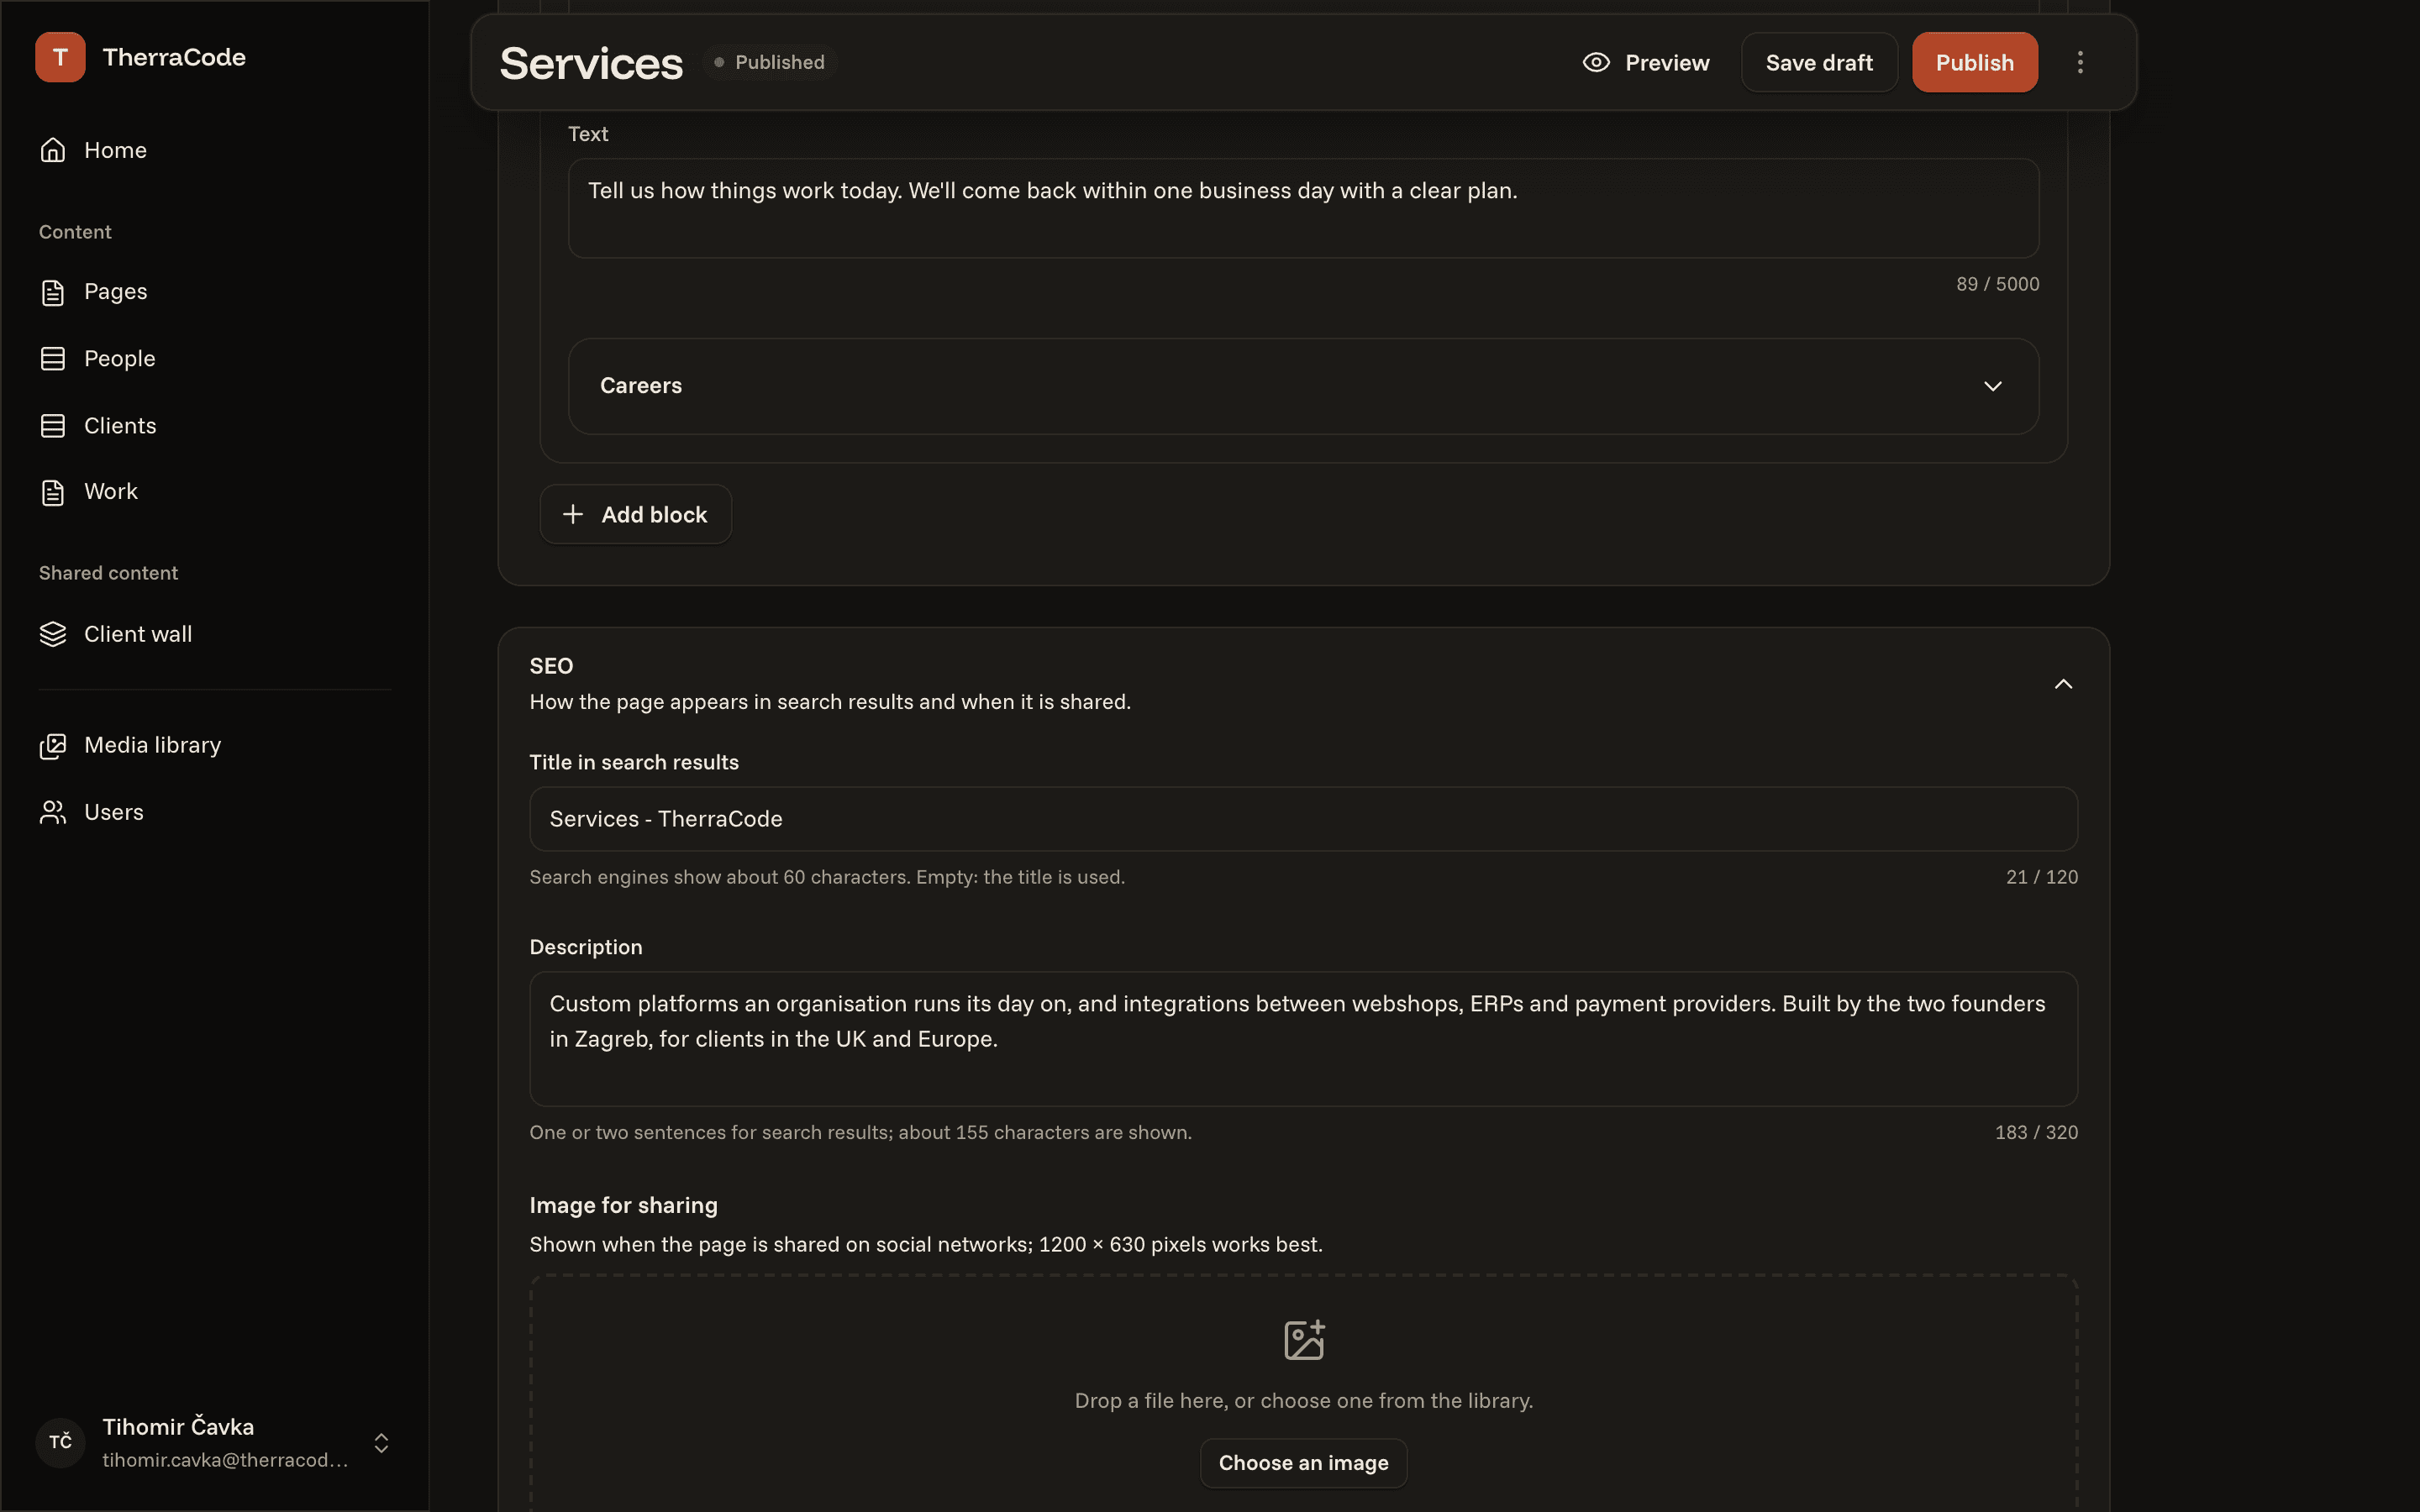The width and height of the screenshot is (2420, 1512).
Task: Click the Users people icon
Action: [53, 812]
